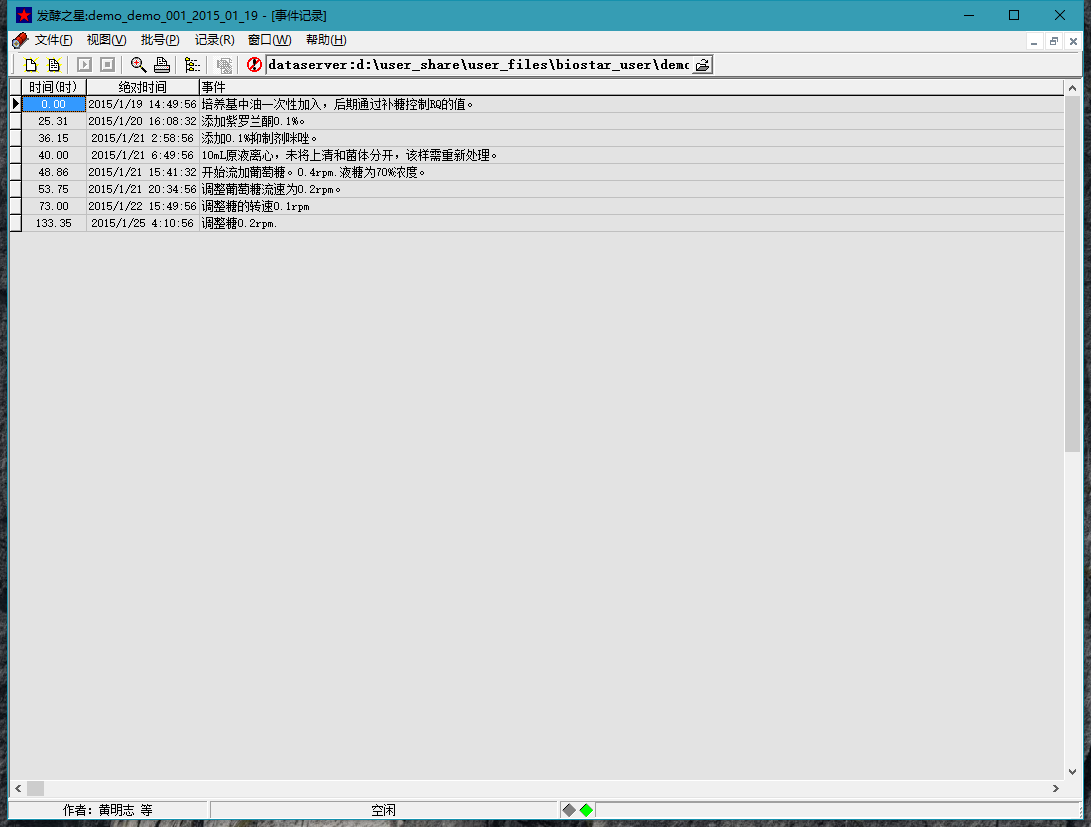The width and height of the screenshot is (1091, 827).
Task: Click the printer icon in toolbar
Action: pyautogui.click(x=162, y=65)
